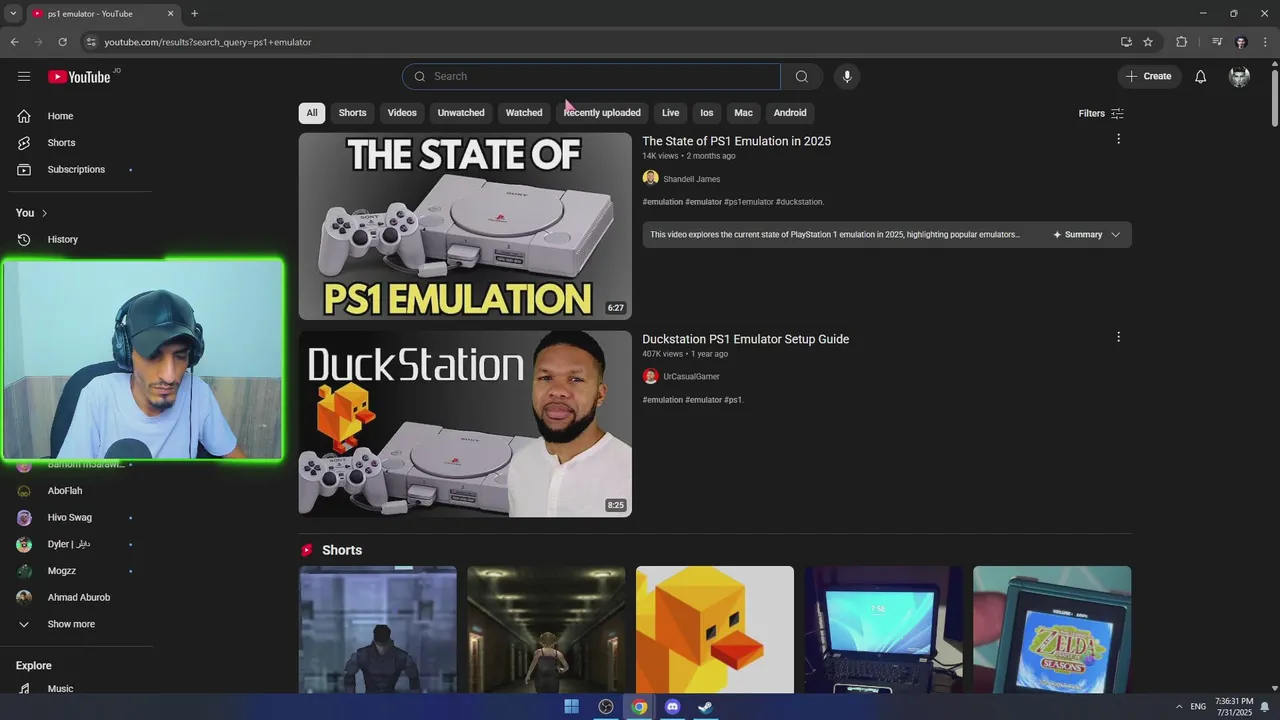Open Discord from the taskbar
Image resolution: width=1280 pixels, height=720 pixels.
(x=672, y=707)
